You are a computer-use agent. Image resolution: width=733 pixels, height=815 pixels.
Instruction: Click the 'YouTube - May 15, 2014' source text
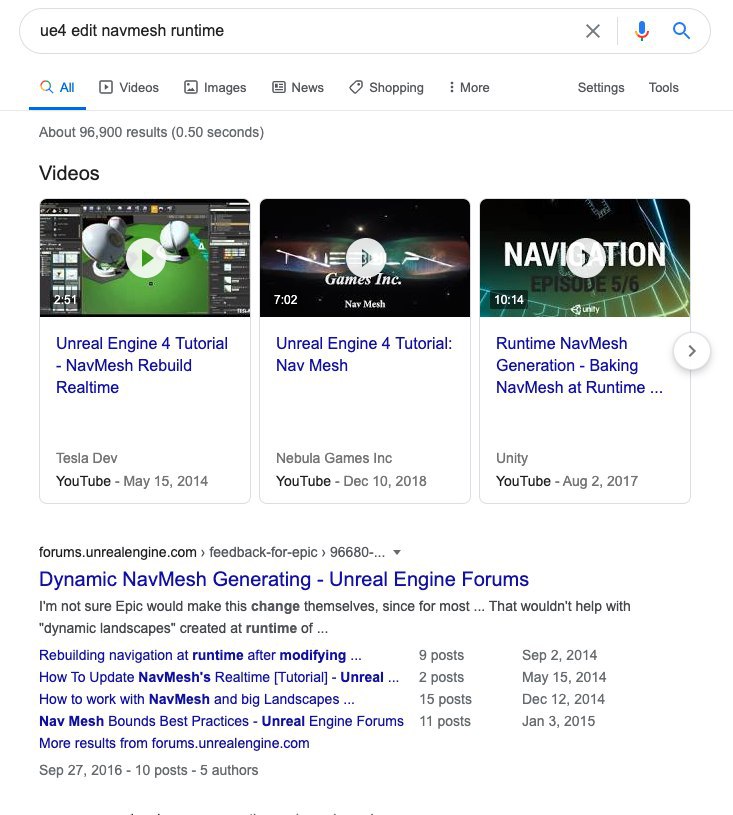pos(132,481)
